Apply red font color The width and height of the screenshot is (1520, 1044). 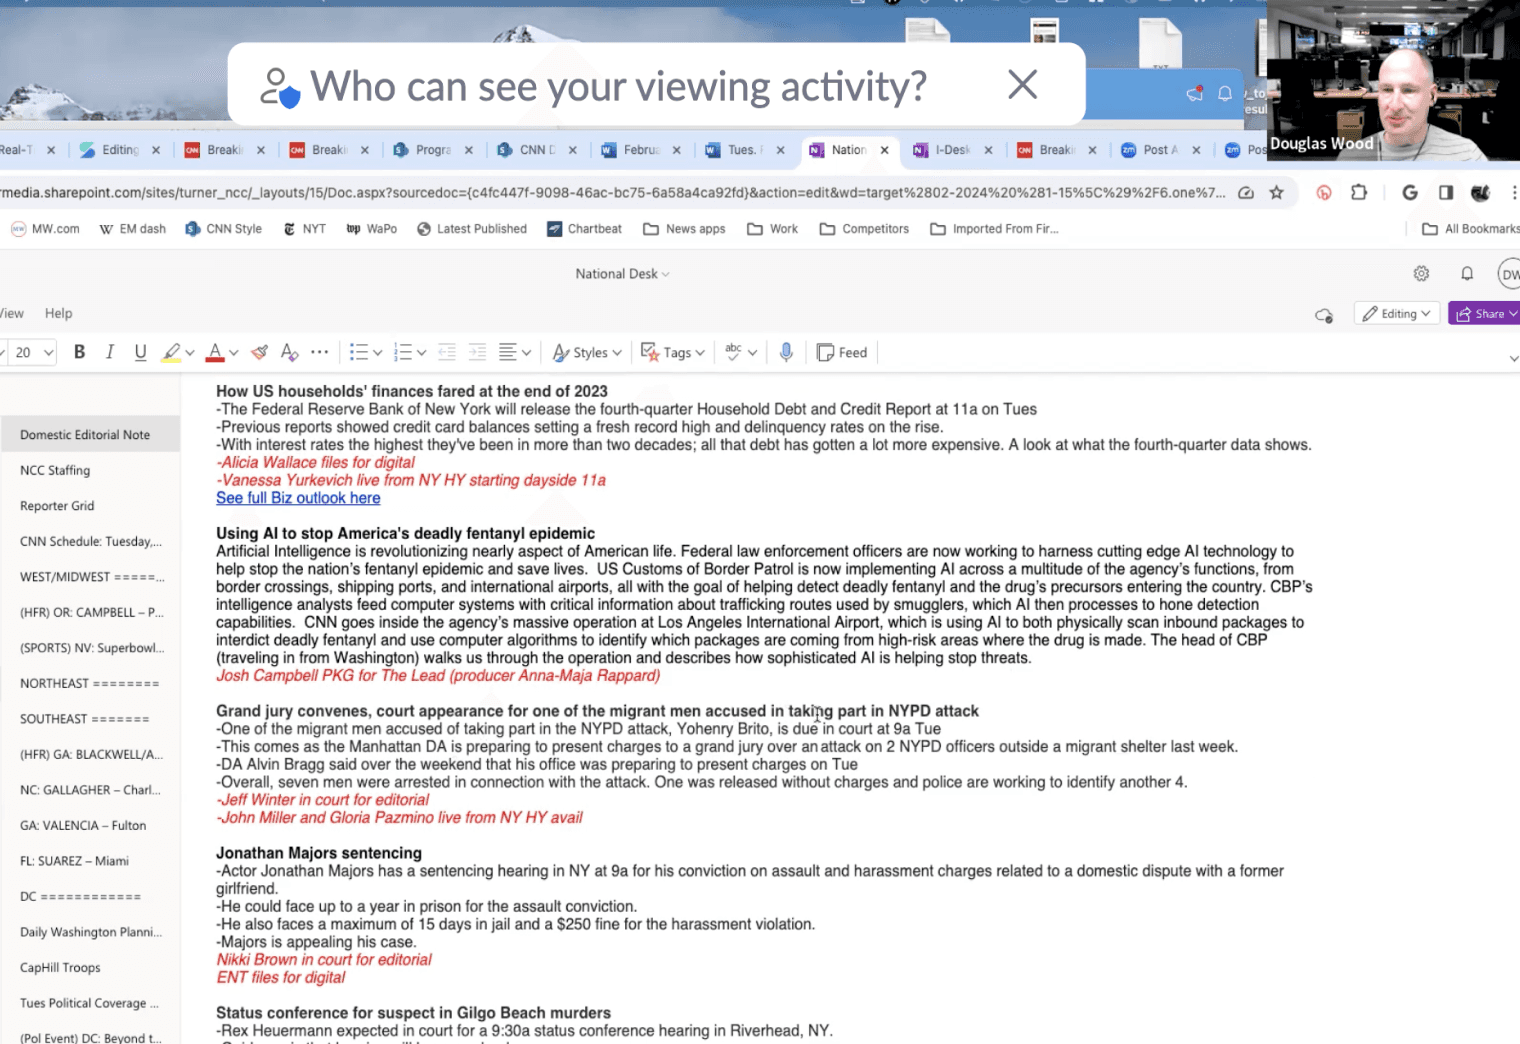coord(214,352)
